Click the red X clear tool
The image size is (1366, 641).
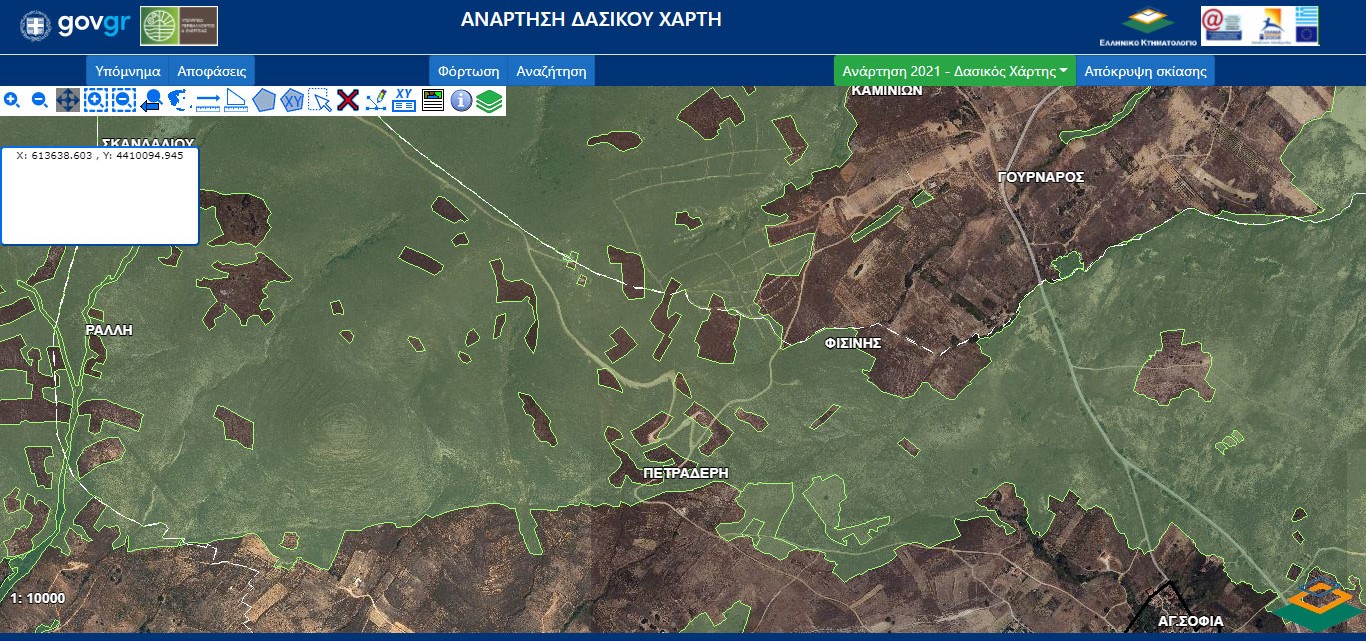click(348, 100)
